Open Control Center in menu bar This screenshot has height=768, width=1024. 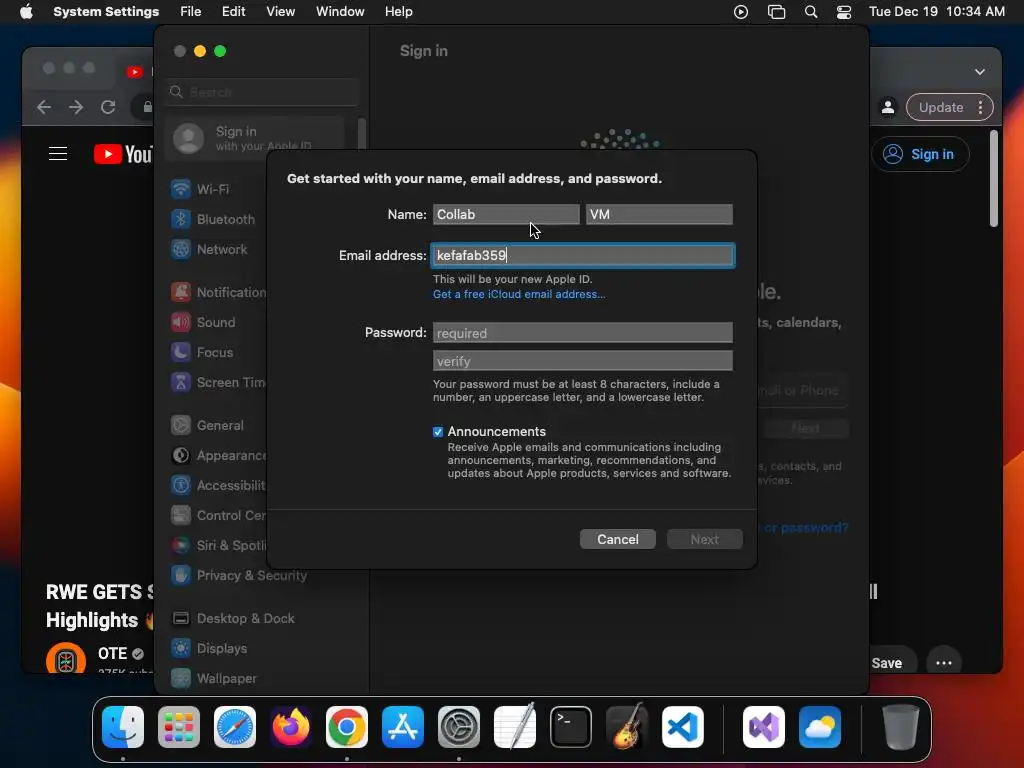[844, 12]
